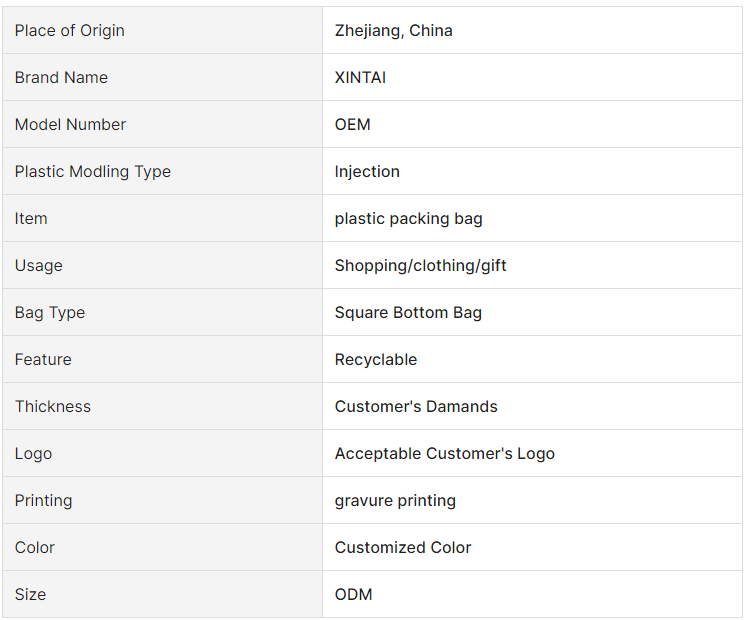The image size is (752, 620).
Task: Select the Square Bottom Bag value
Action: 408,313
